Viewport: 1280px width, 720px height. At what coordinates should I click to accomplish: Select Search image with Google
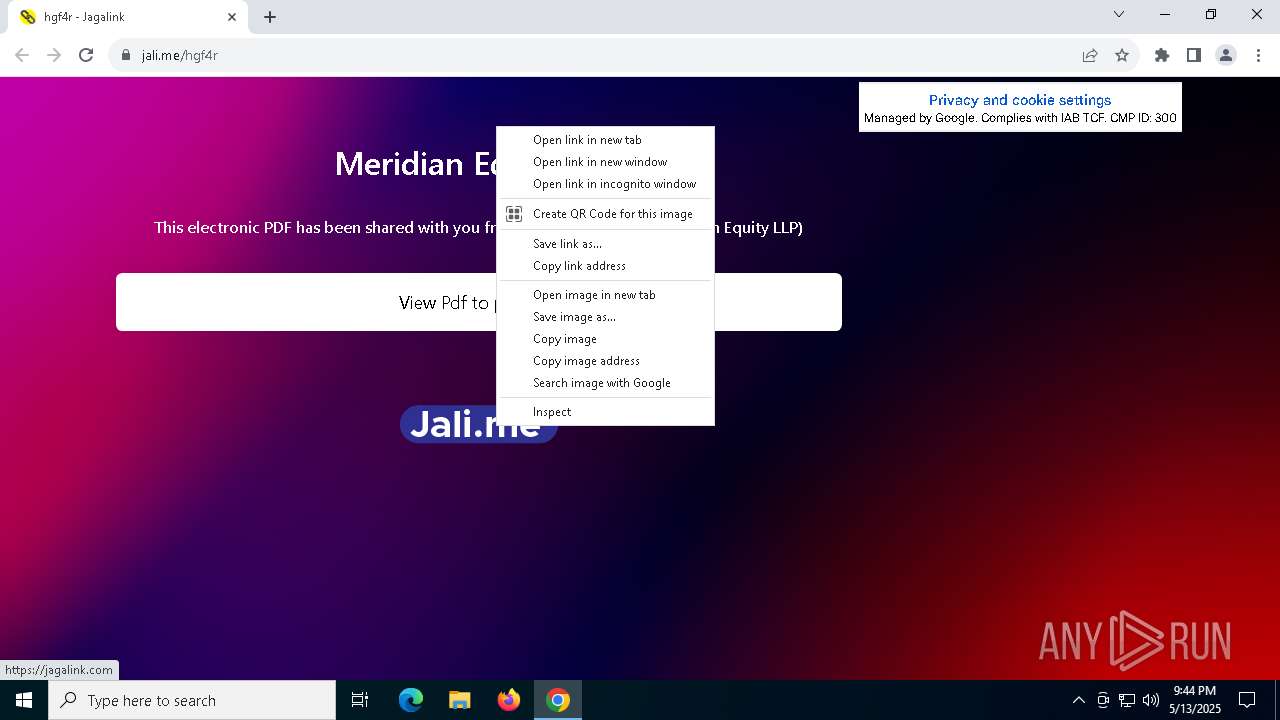click(606, 383)
